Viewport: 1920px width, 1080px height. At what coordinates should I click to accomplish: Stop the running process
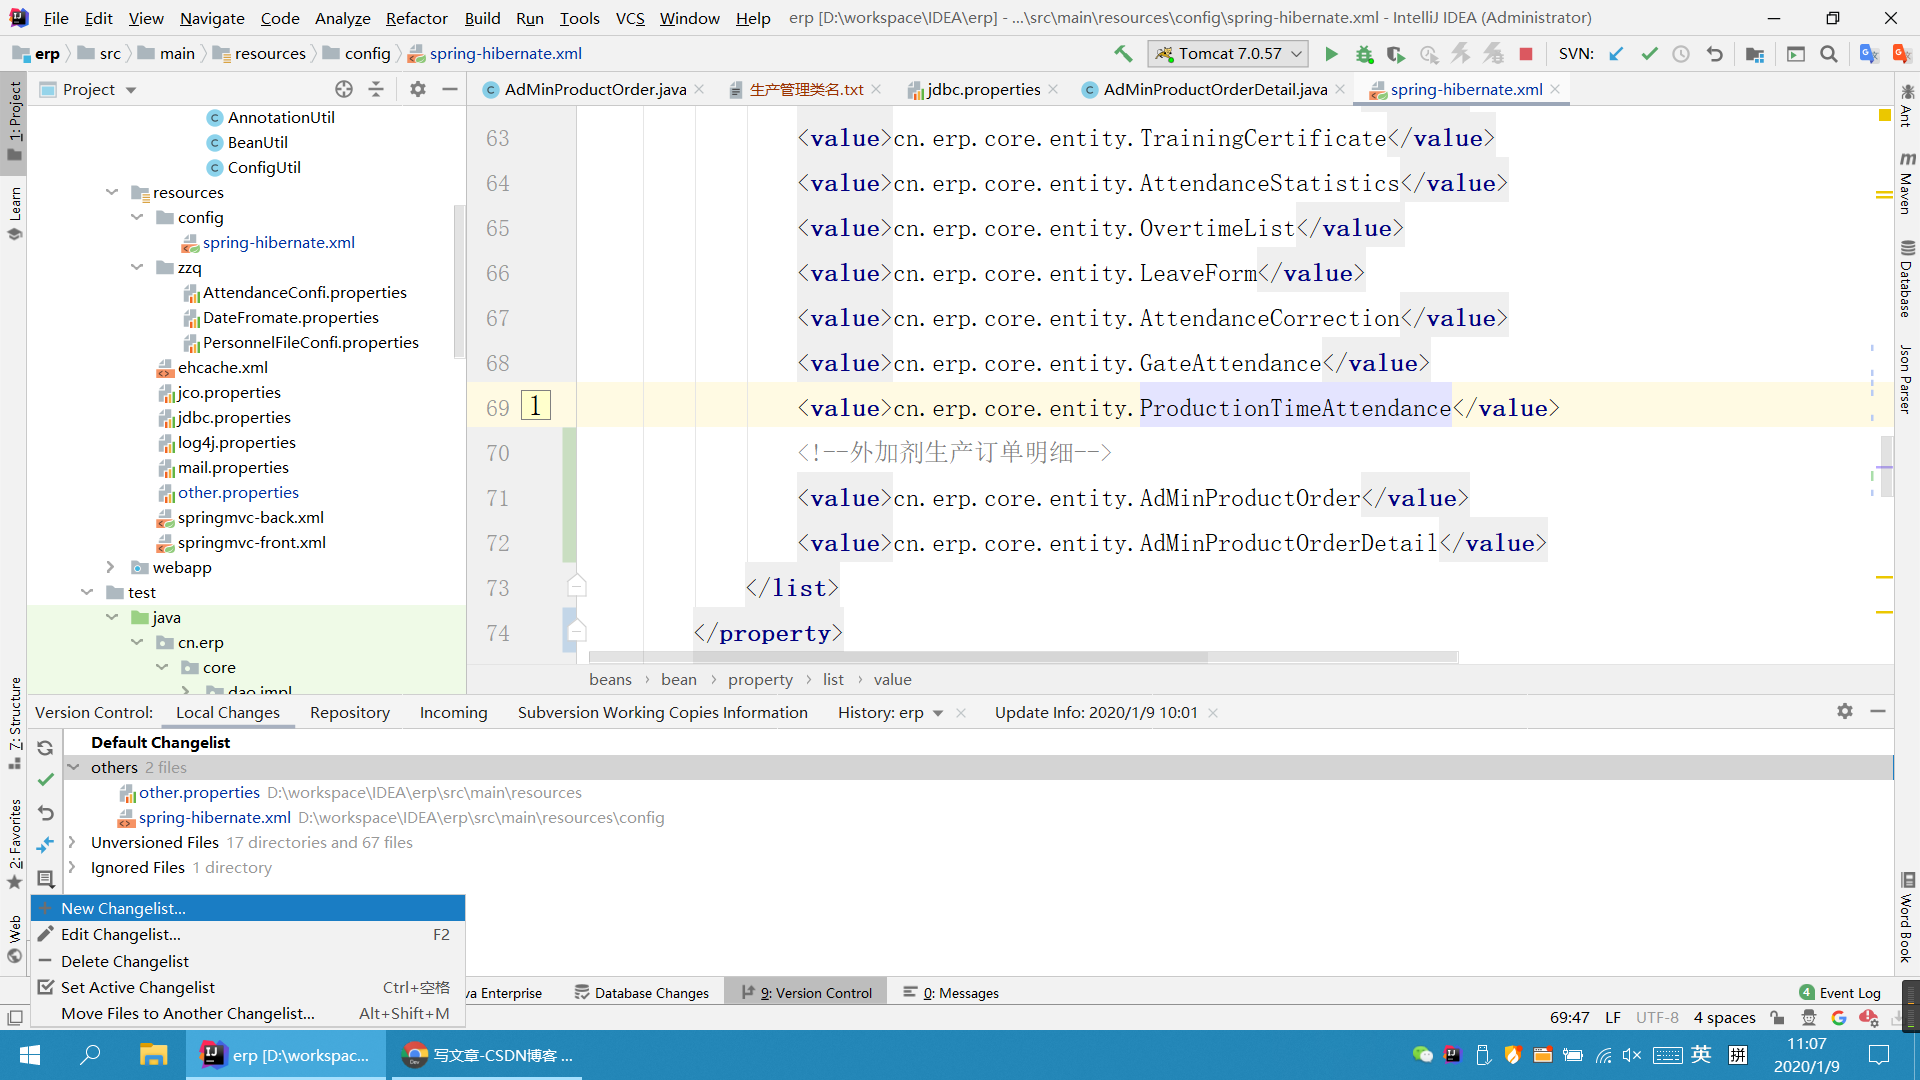[x=1526, y=54]
